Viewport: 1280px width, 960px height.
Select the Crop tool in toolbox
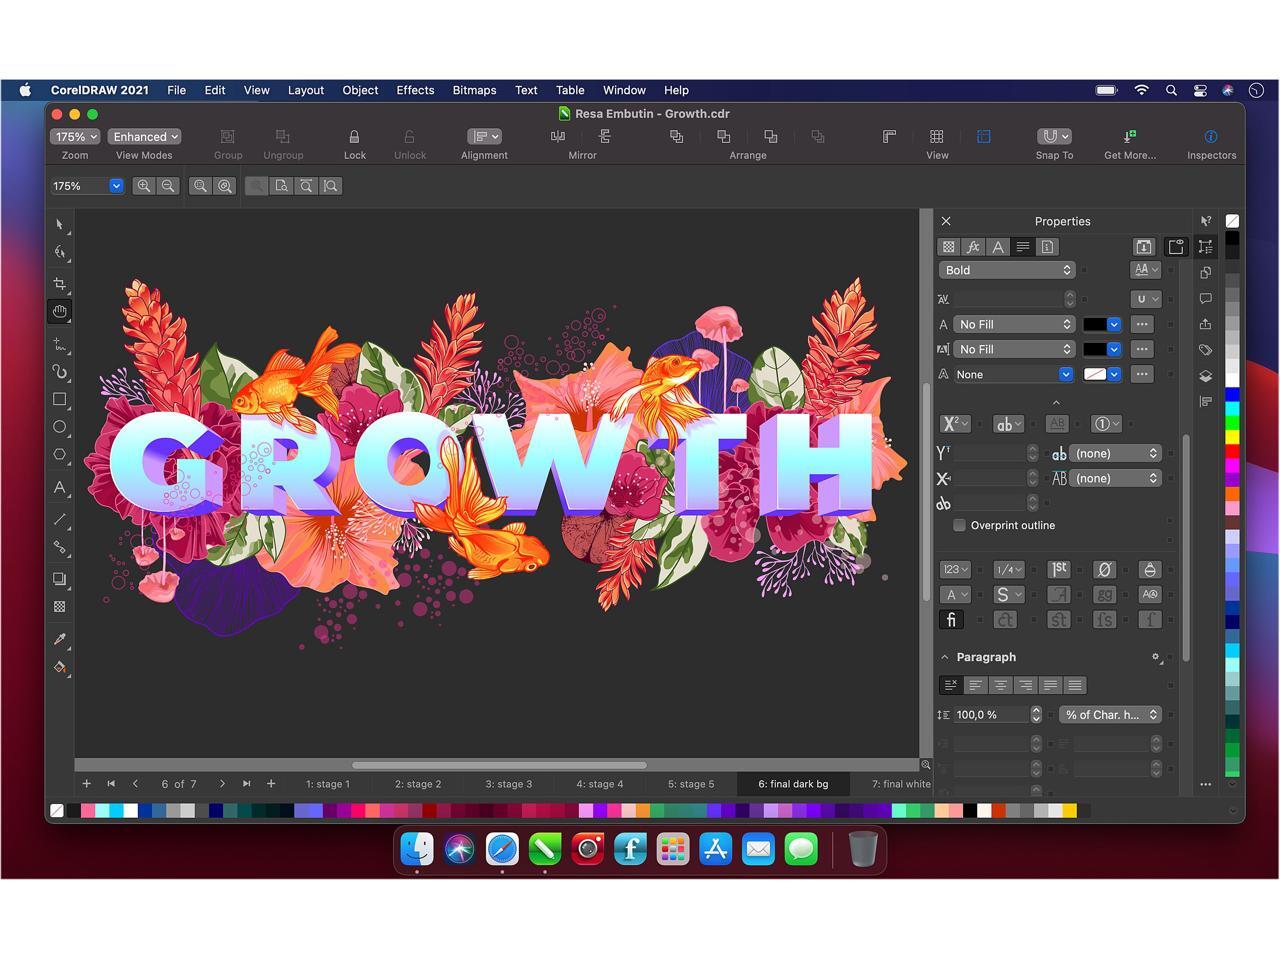pos(60,284)
